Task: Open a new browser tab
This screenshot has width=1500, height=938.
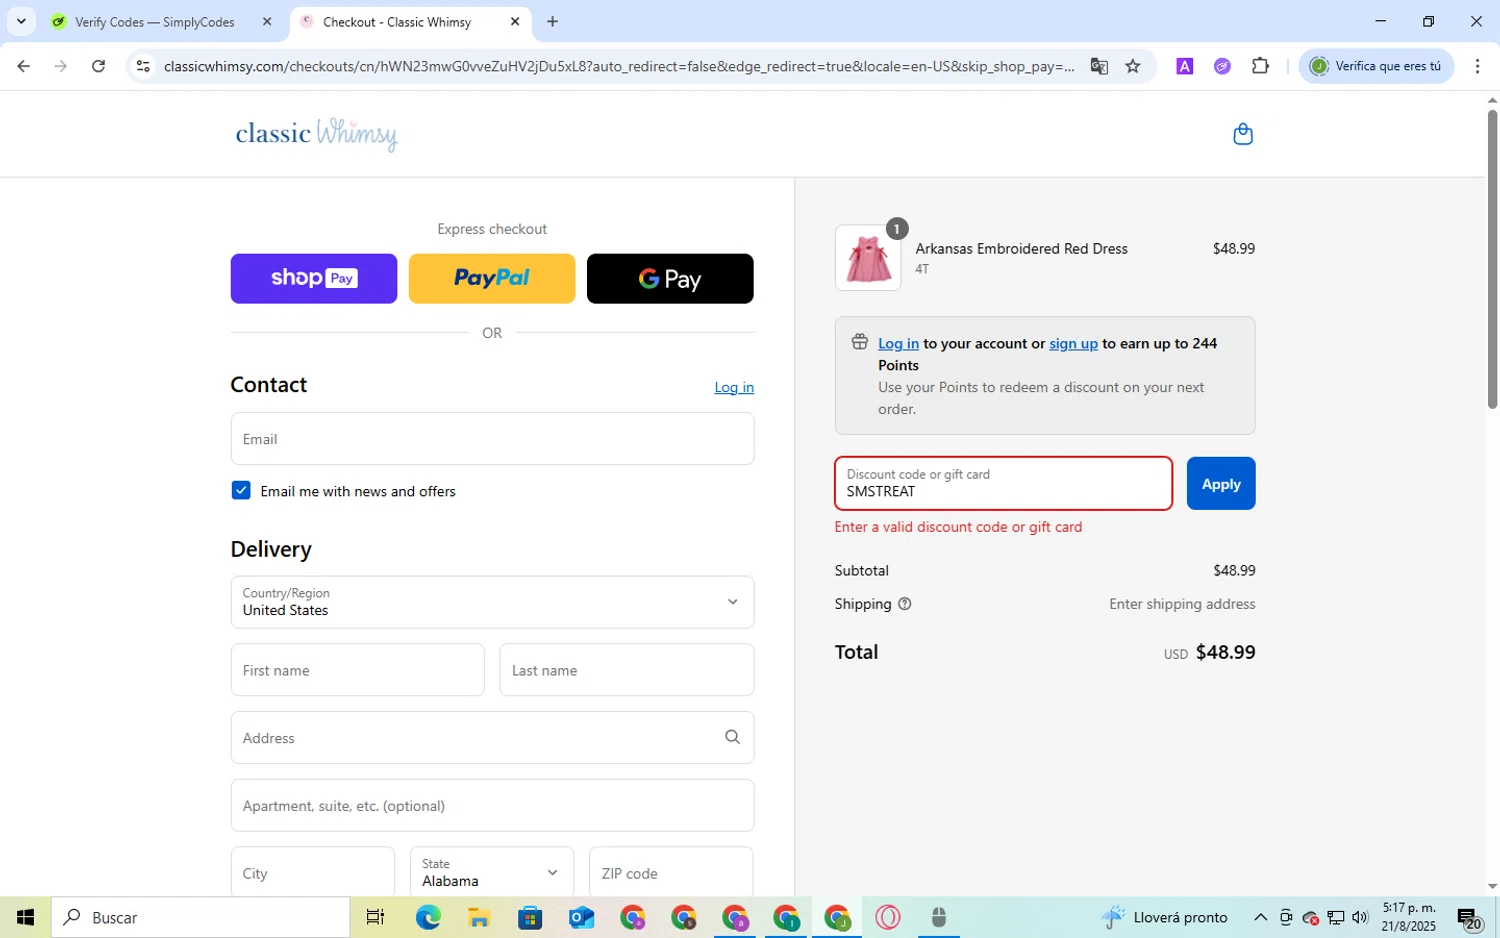Action: click(552, 21)
